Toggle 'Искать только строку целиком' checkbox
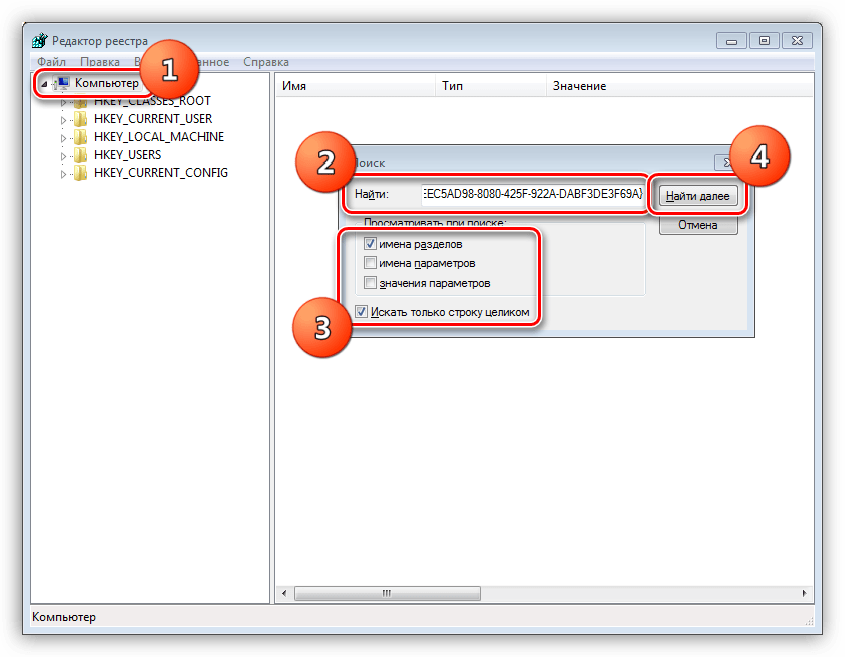Screen dimensions: 845x657 [361, 312]
